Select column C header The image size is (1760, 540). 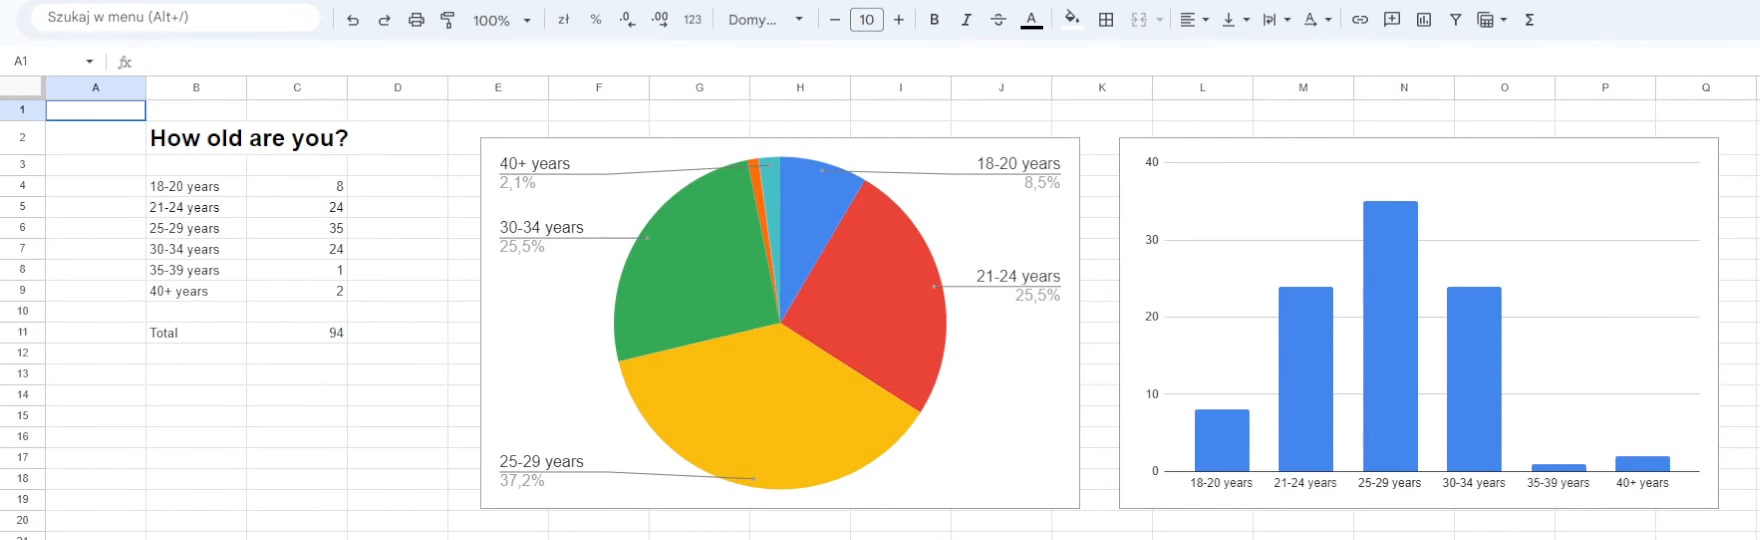(297, 88)
